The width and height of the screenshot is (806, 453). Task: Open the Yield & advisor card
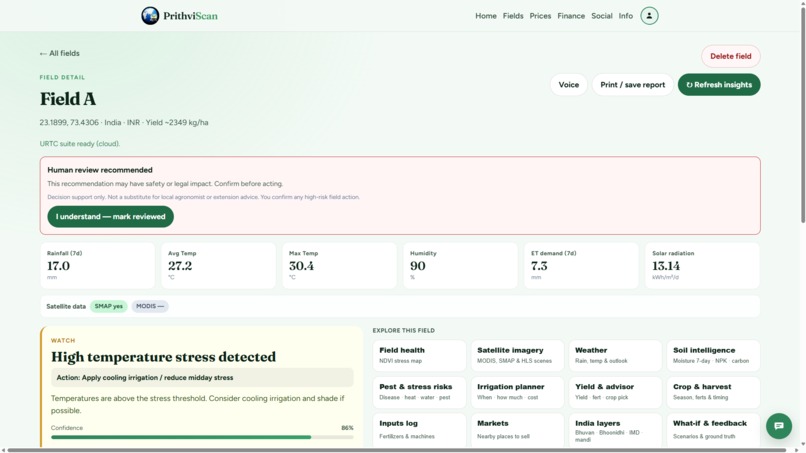point(615,392)
